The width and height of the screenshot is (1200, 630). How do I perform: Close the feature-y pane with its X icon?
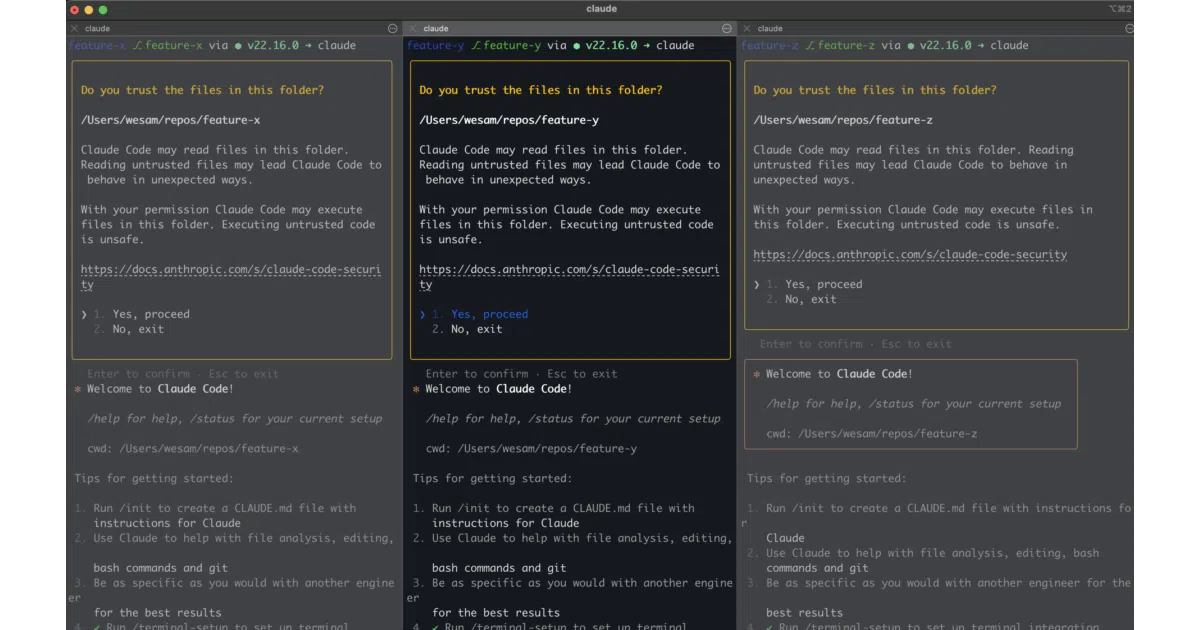[x=412, y=29]
